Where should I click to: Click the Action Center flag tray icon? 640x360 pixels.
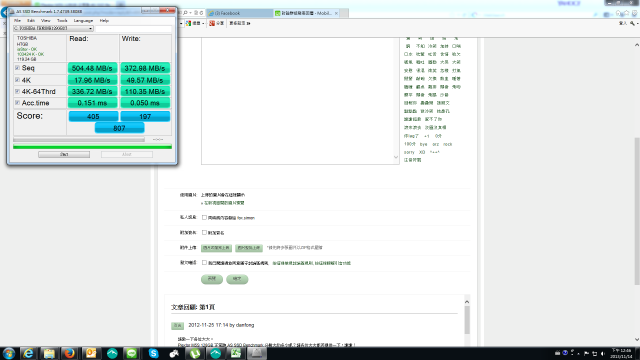coord(587,353)
